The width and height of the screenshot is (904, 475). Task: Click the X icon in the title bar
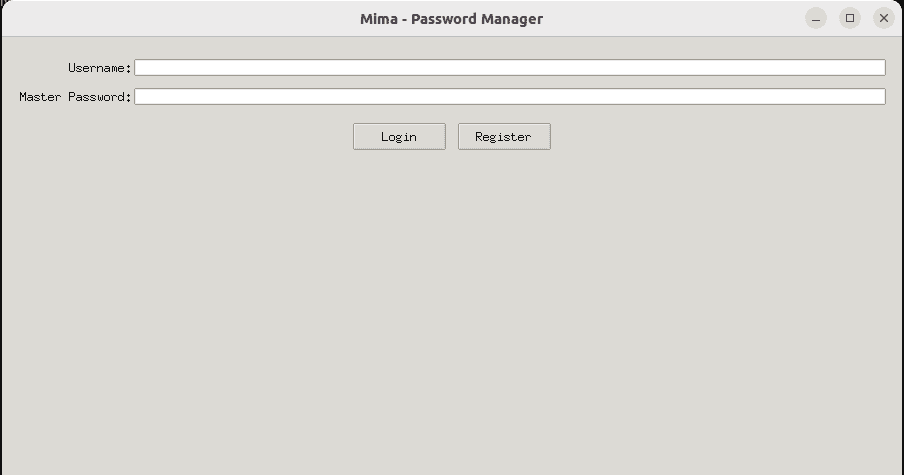pyautogui.click(x=883, y=18)
